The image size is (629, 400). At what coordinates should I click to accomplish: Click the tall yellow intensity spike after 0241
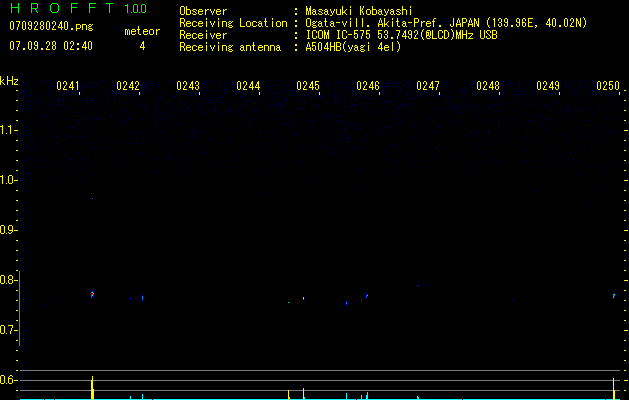click(92, 388)
